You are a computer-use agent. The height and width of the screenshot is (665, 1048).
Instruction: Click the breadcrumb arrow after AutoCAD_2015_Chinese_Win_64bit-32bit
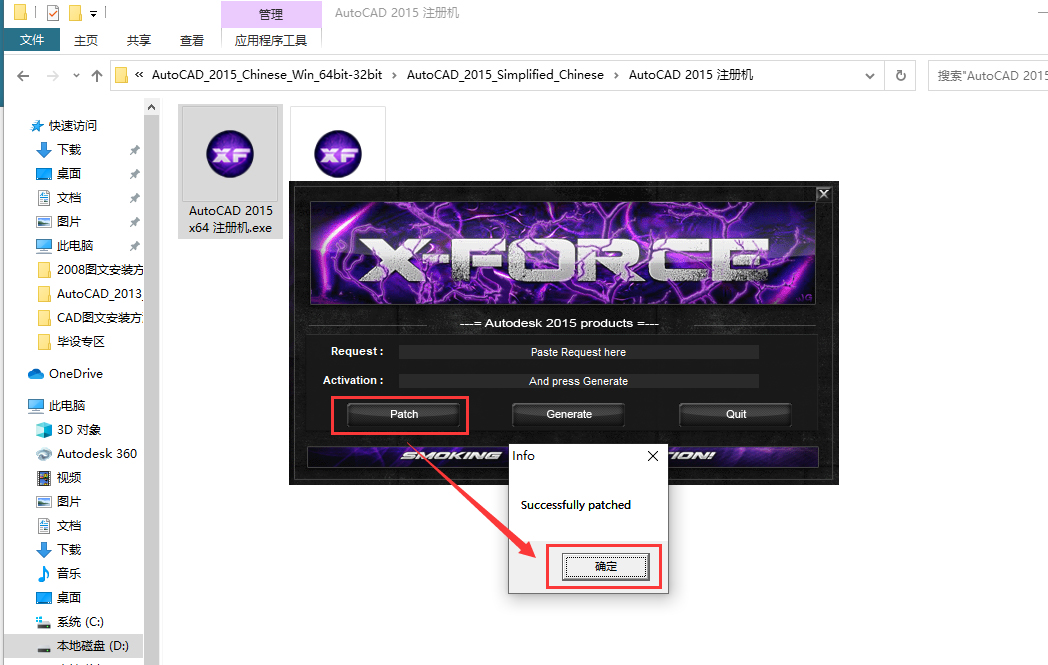[x=394, y=75]
